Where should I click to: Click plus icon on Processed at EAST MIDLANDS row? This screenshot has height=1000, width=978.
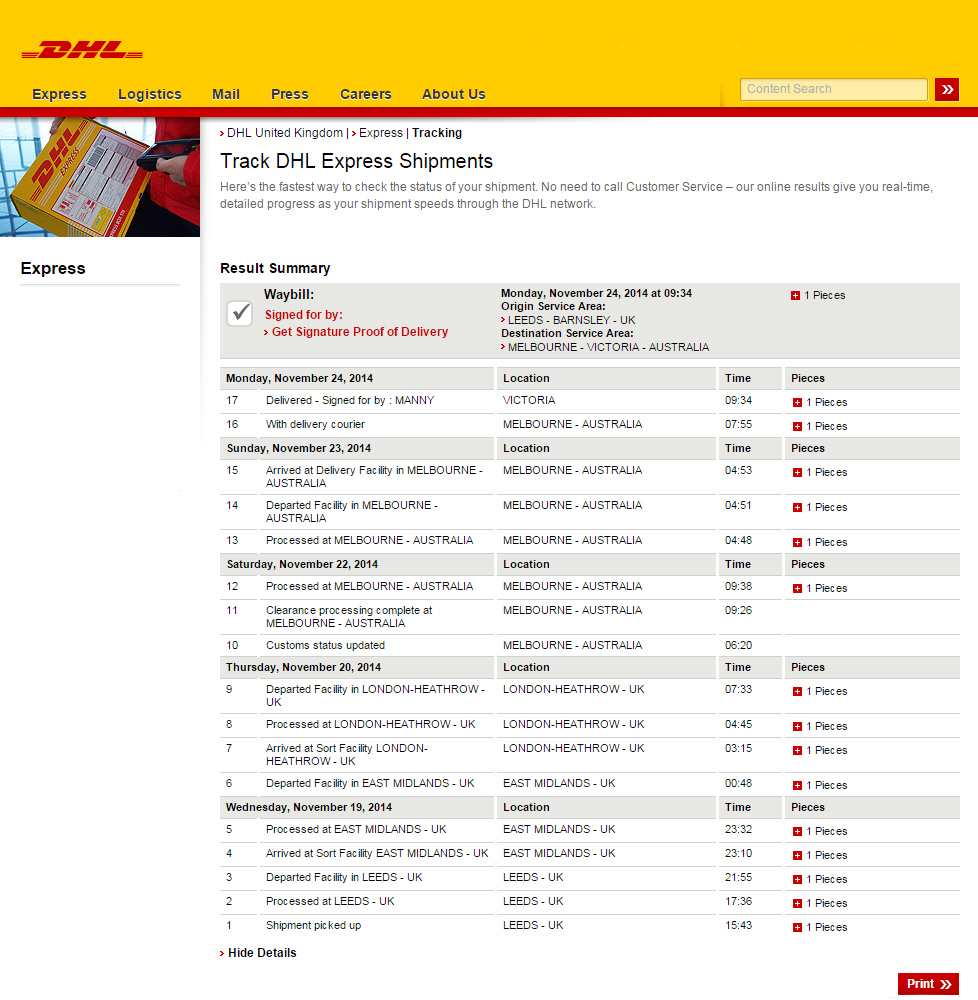click(x=797, y=832)
